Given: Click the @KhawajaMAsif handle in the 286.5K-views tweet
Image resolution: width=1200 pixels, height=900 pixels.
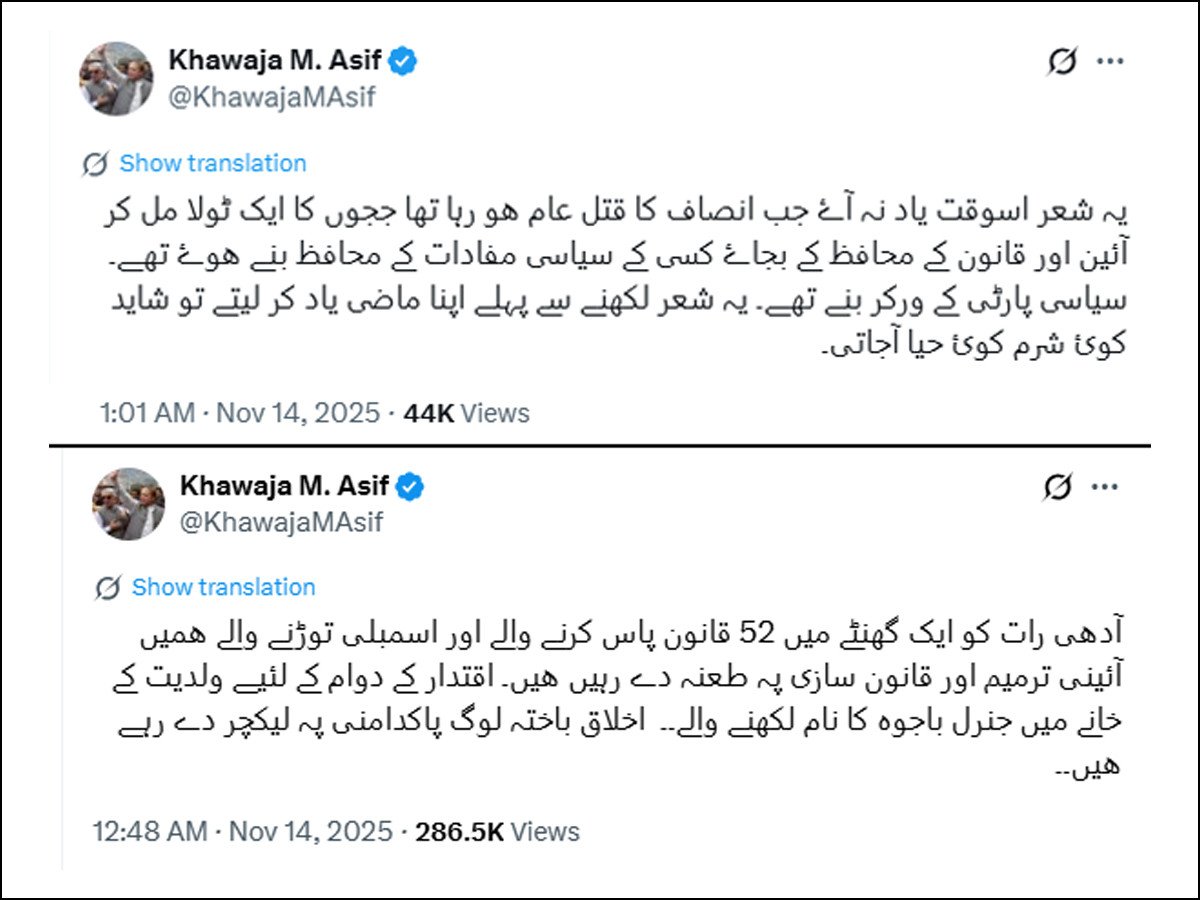Looking at the screenshot, I should 281,522.
